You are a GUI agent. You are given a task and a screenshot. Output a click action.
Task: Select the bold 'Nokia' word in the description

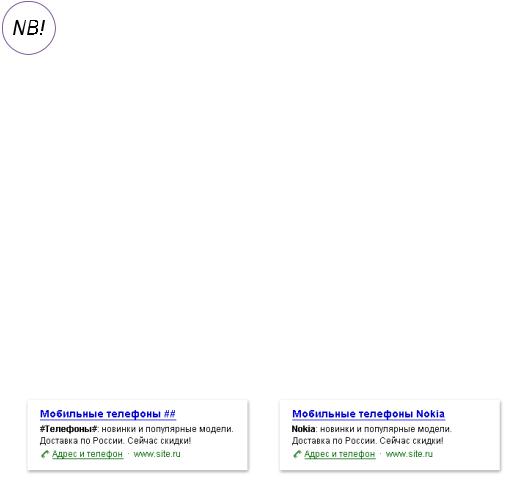tap(303, 429)
